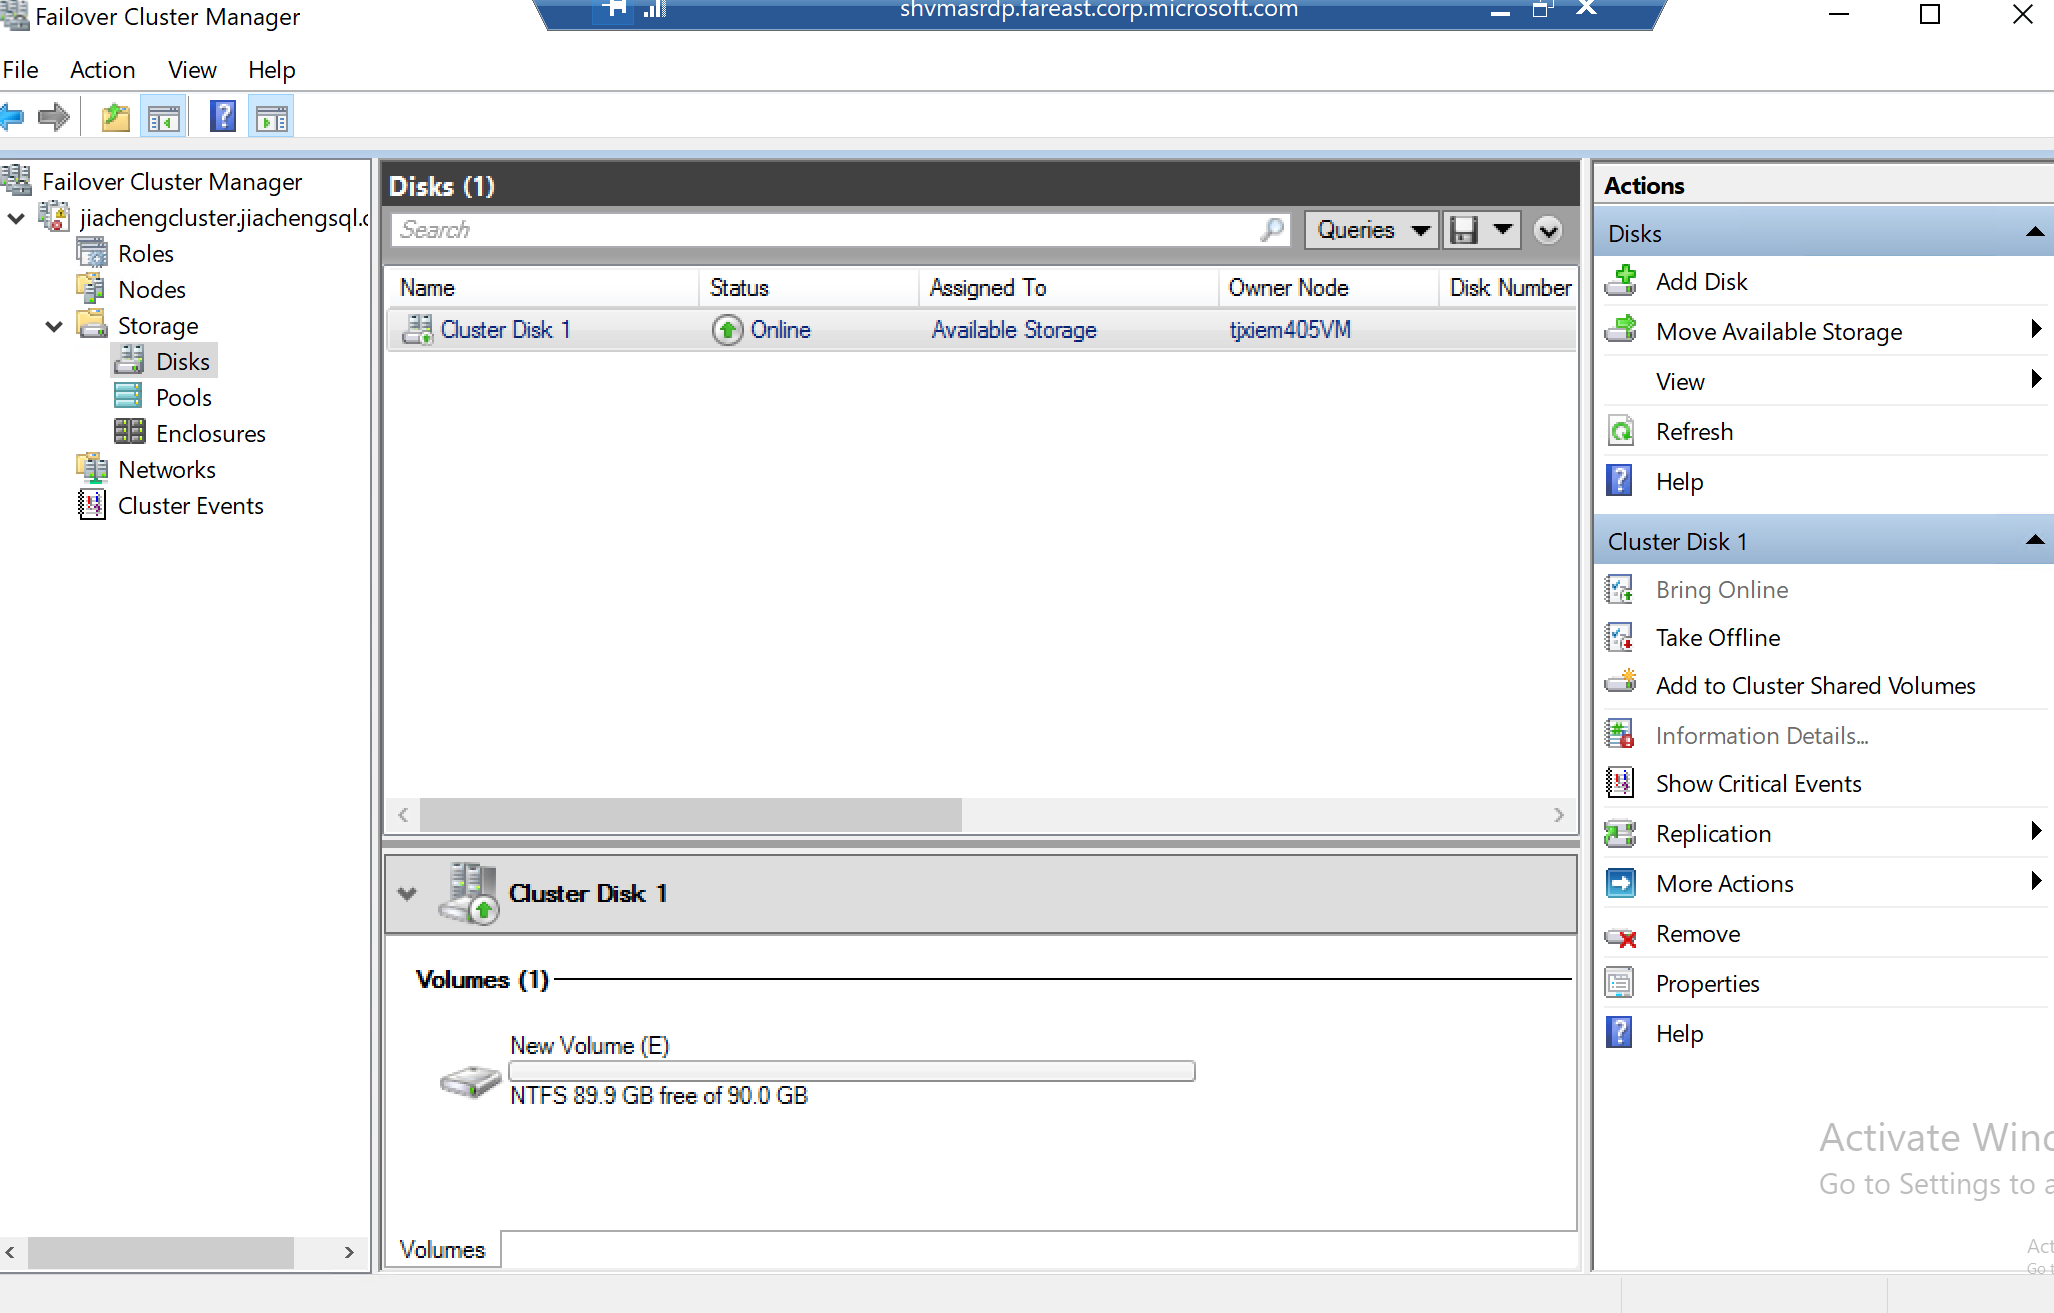Click the toolbar Back arrow icon
This screenshot has height=1313, width=2054.
click(x=12, y=118)
